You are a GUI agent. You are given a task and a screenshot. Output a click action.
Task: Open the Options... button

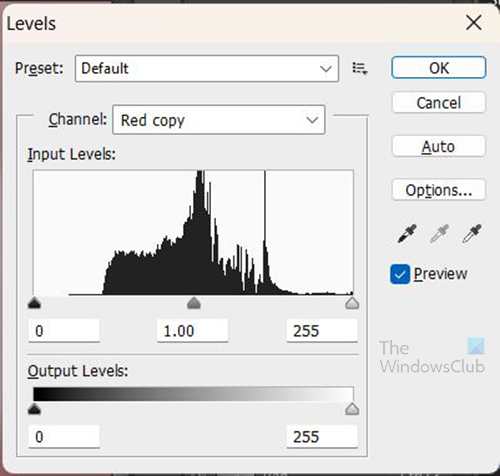pyautogui.click(x=439, y=190)
